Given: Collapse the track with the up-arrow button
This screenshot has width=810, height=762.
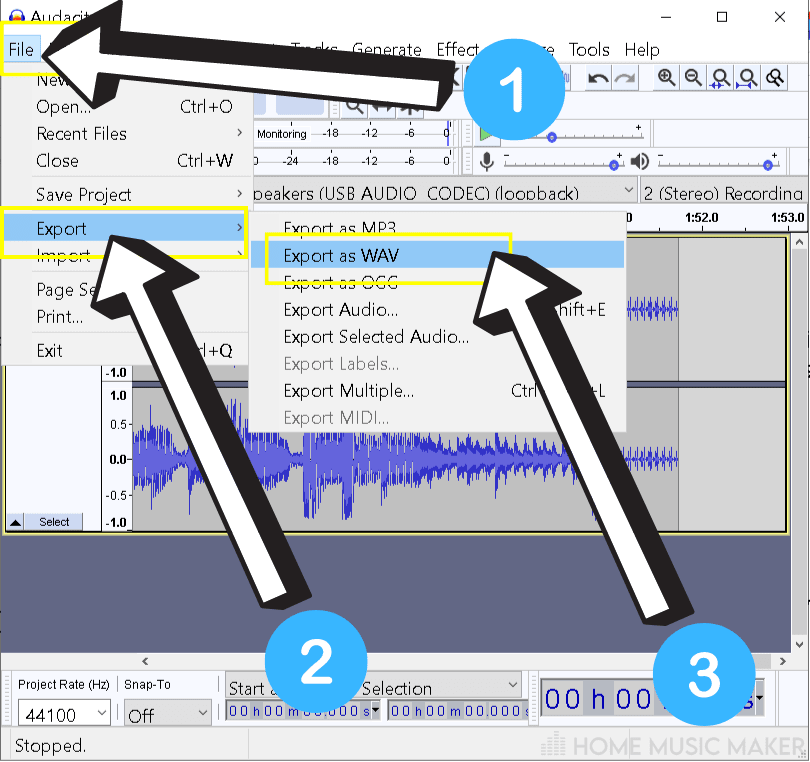Looking at the screenshot, I should (x=15, y=522).
